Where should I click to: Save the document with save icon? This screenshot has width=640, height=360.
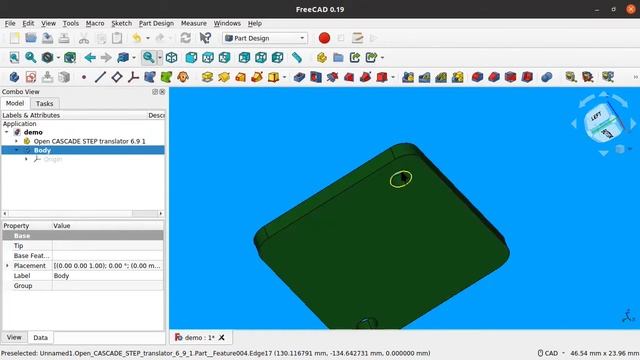(x=47, y=38)
